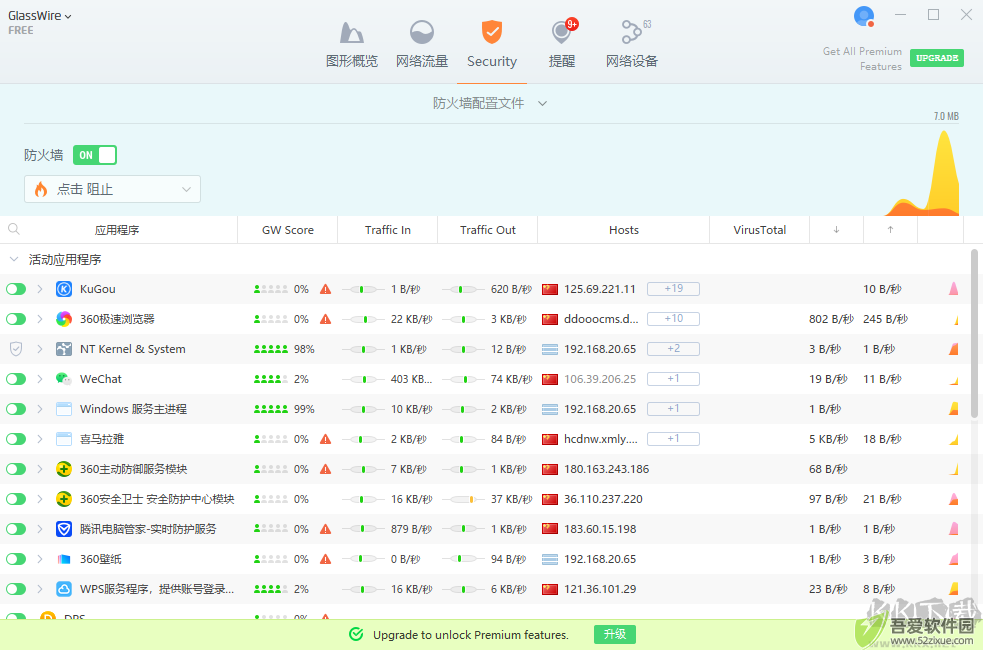Click warning triangle in 360极速浏览器 row
The image size is (983, 650).
(x=325, y=319)
